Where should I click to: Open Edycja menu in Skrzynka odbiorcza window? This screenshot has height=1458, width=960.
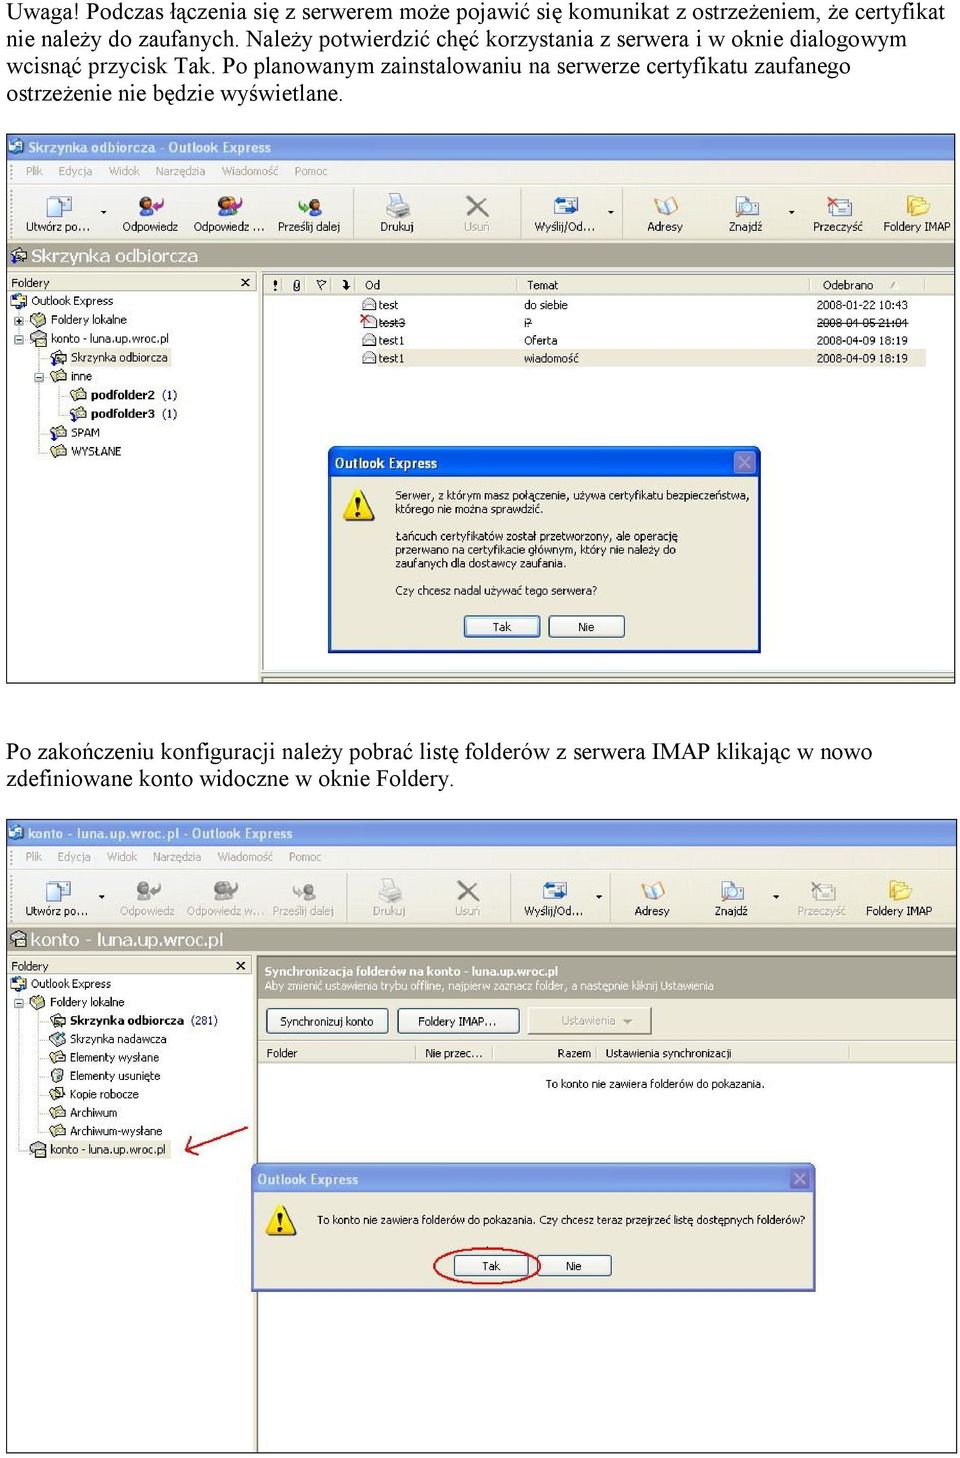pyautogui.click(x=75, y=171)
